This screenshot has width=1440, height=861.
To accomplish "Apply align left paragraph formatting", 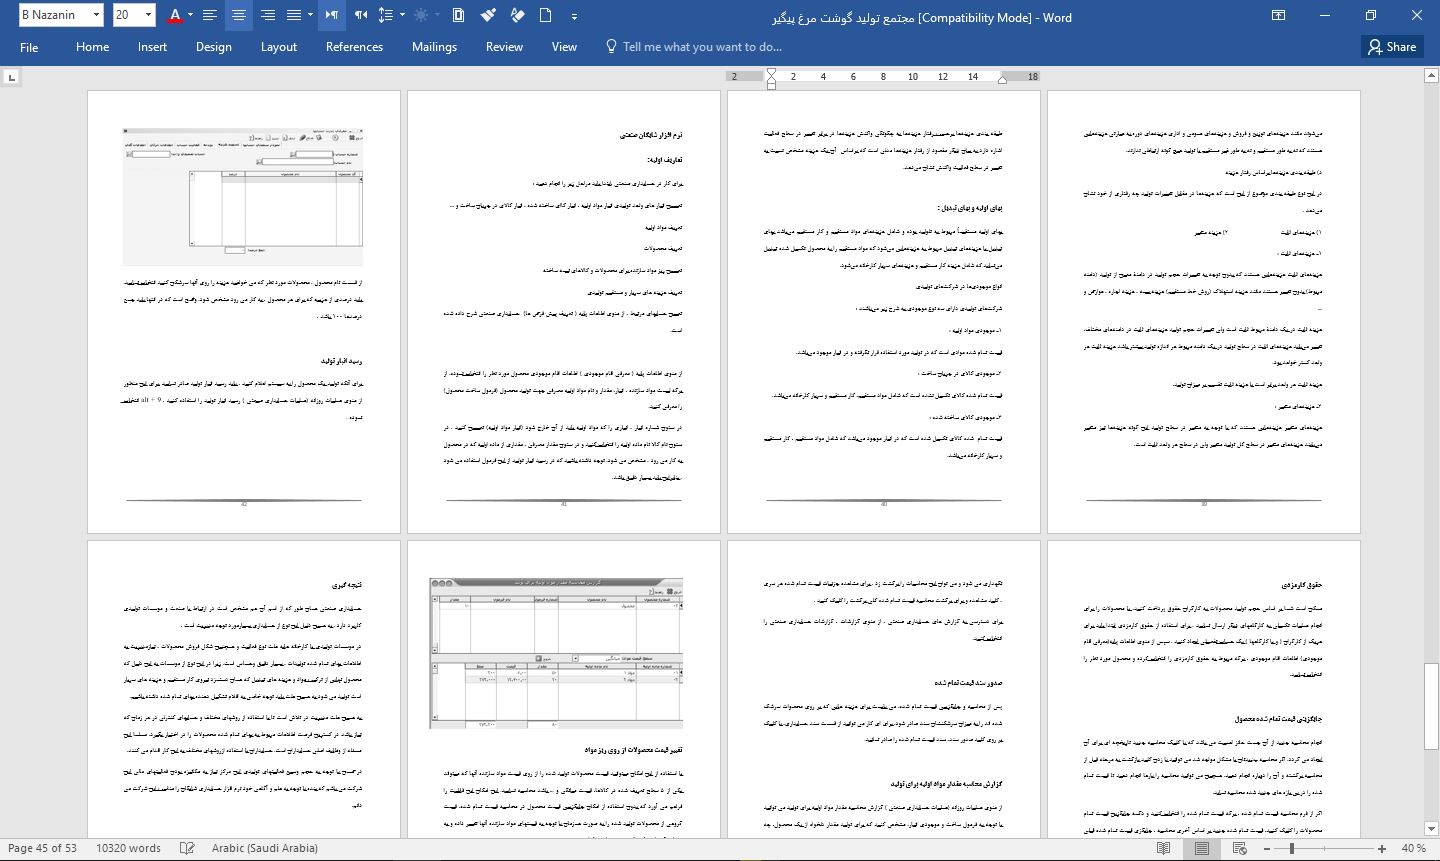I will [x=210, y=15].
